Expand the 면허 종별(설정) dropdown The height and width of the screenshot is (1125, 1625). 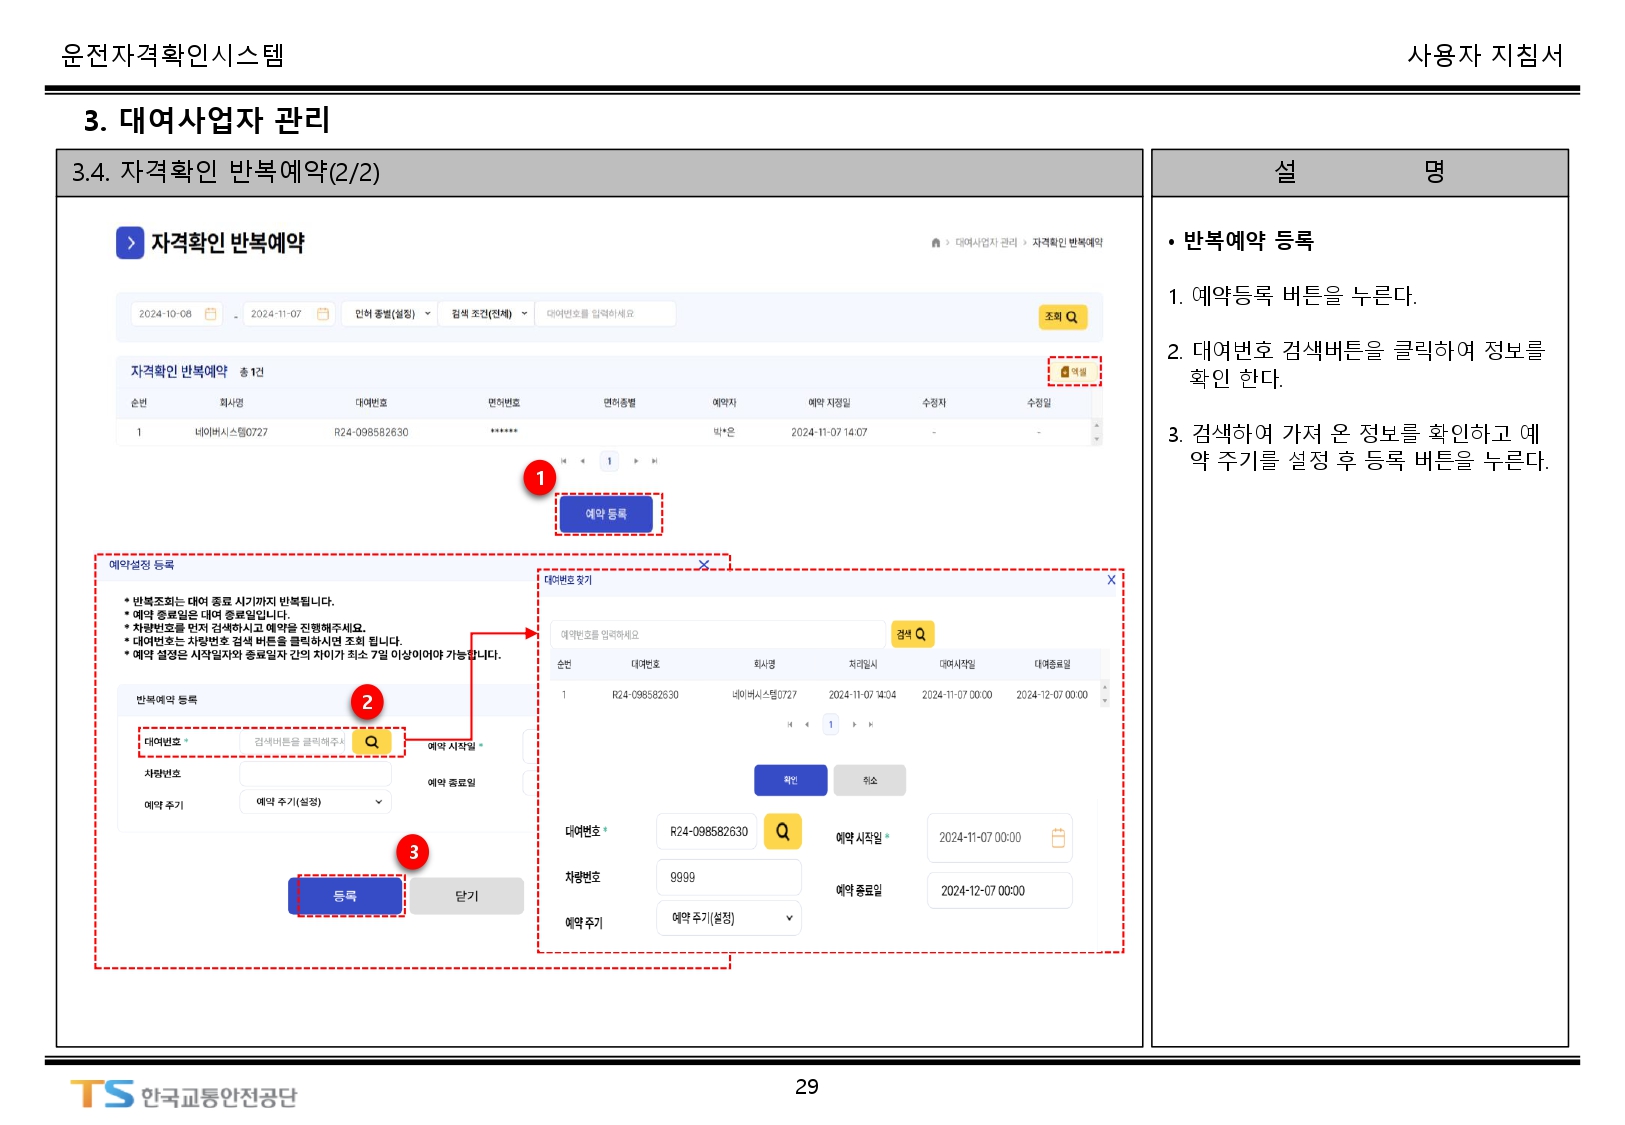pos(390,314)
